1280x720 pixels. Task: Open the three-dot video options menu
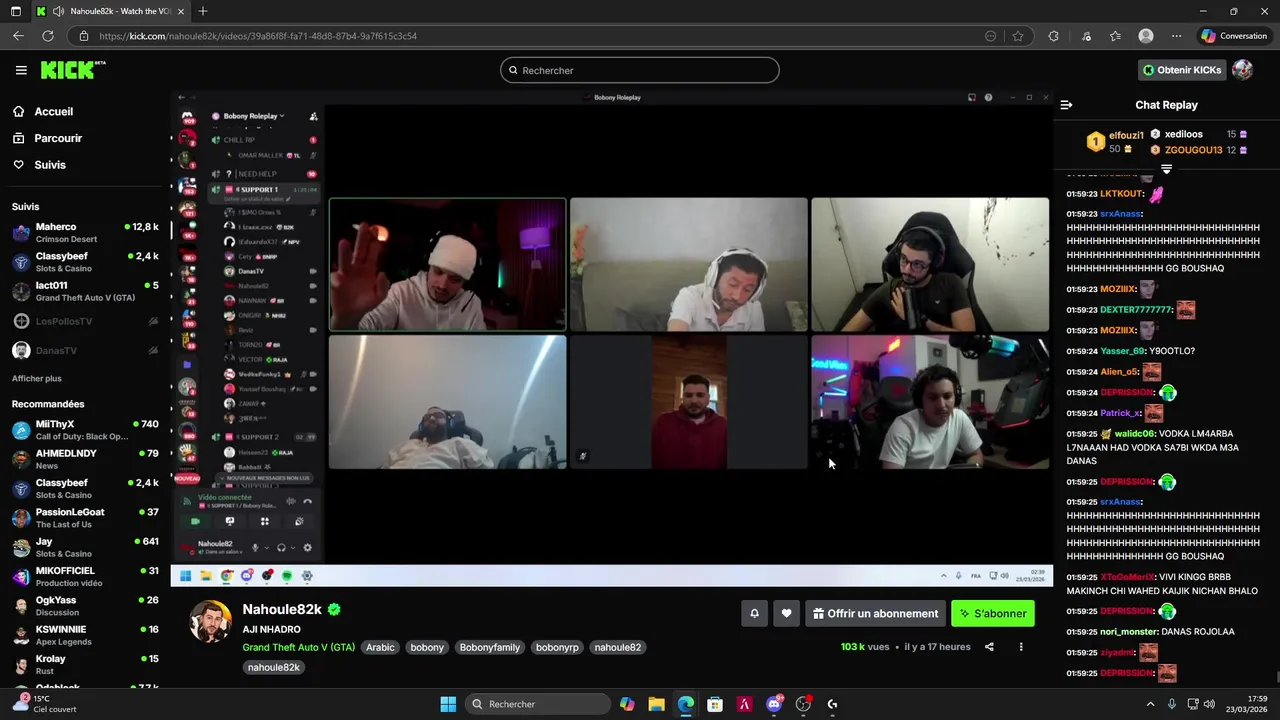point(1021,647)
